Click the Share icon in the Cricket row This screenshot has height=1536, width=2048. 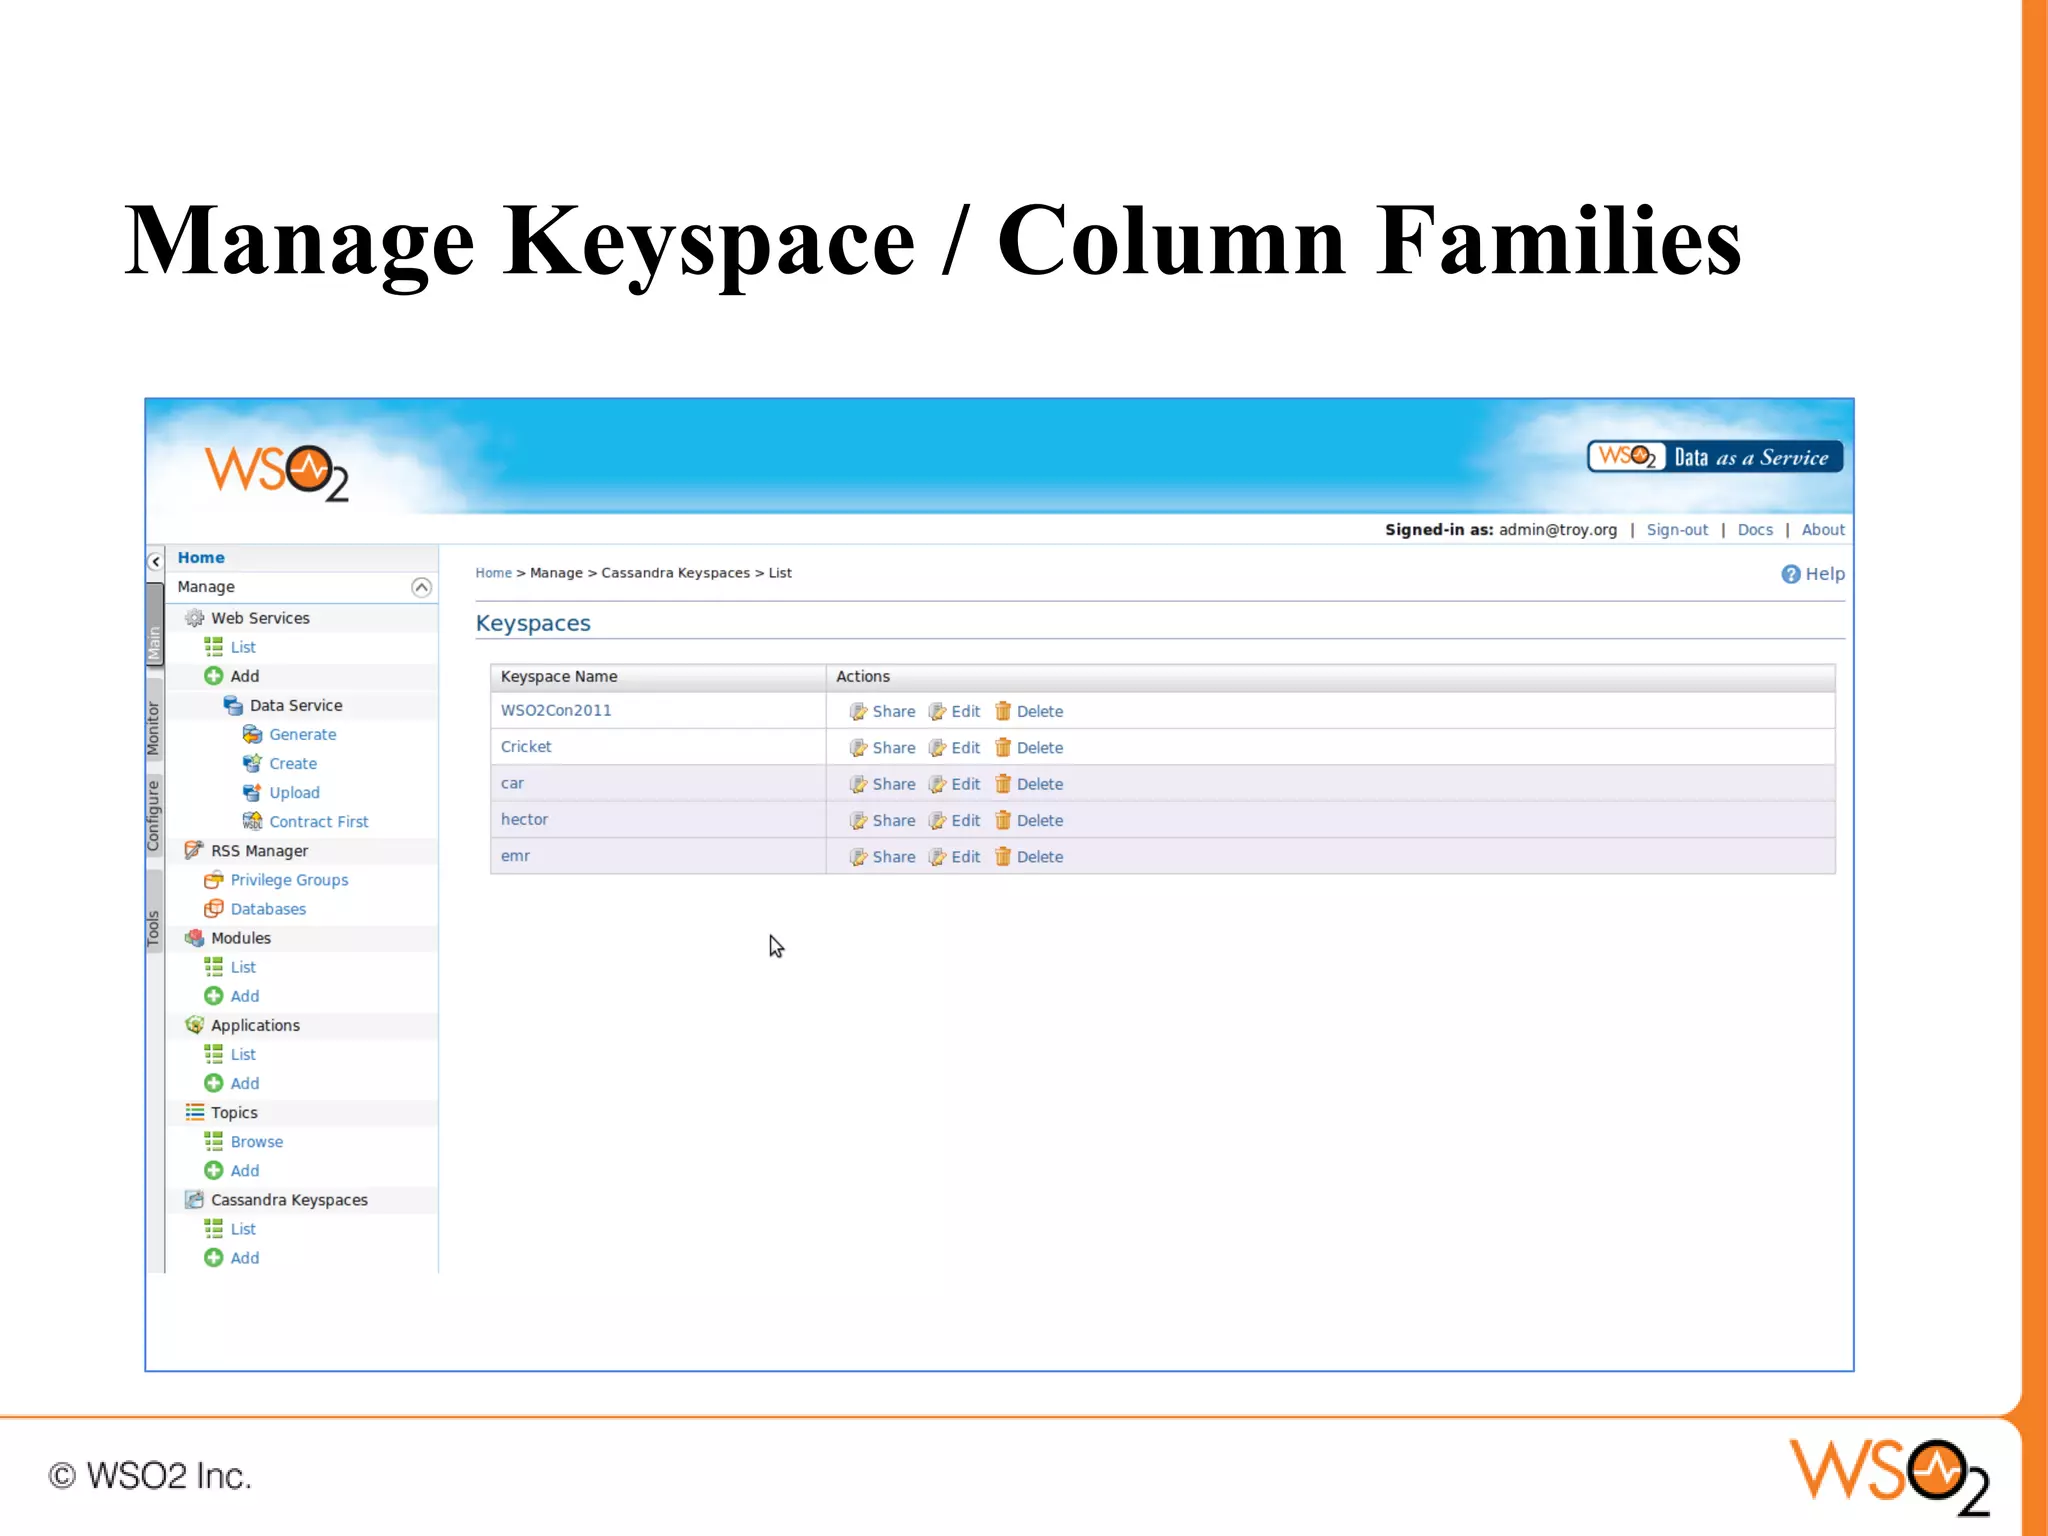pos(858,747)
